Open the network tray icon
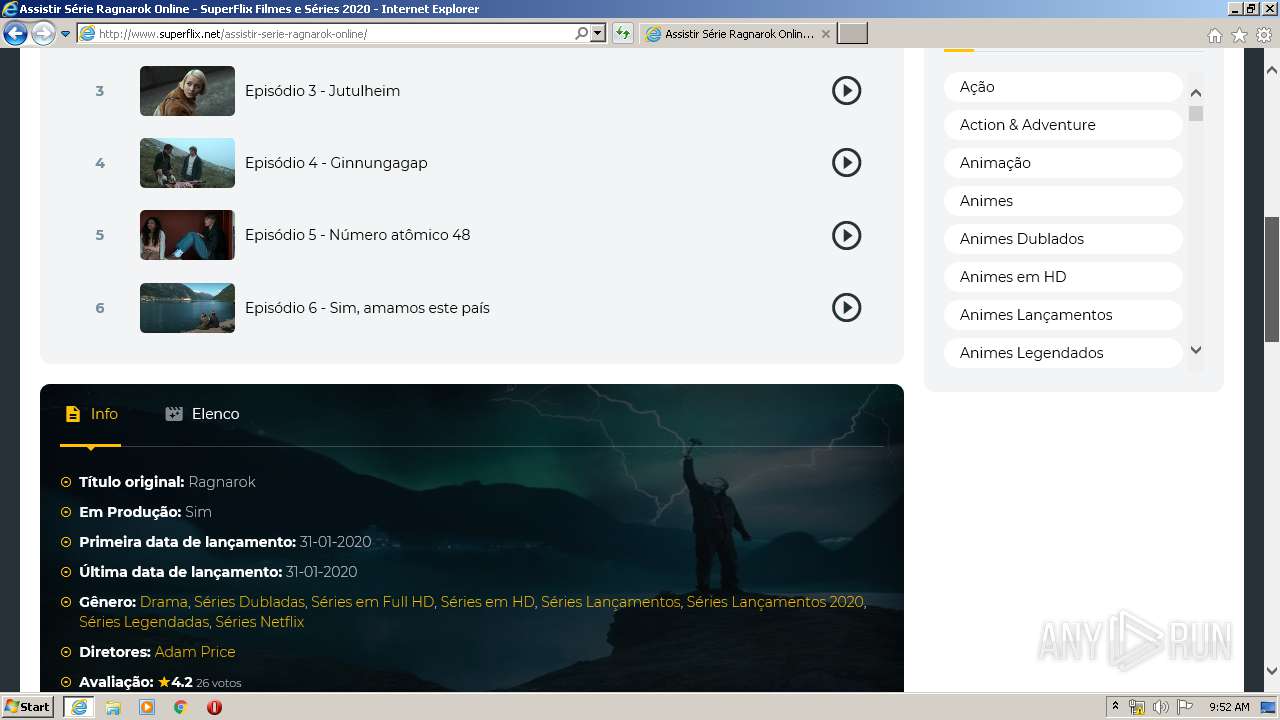This screenshot has height=720, width=1280. 1137,707
